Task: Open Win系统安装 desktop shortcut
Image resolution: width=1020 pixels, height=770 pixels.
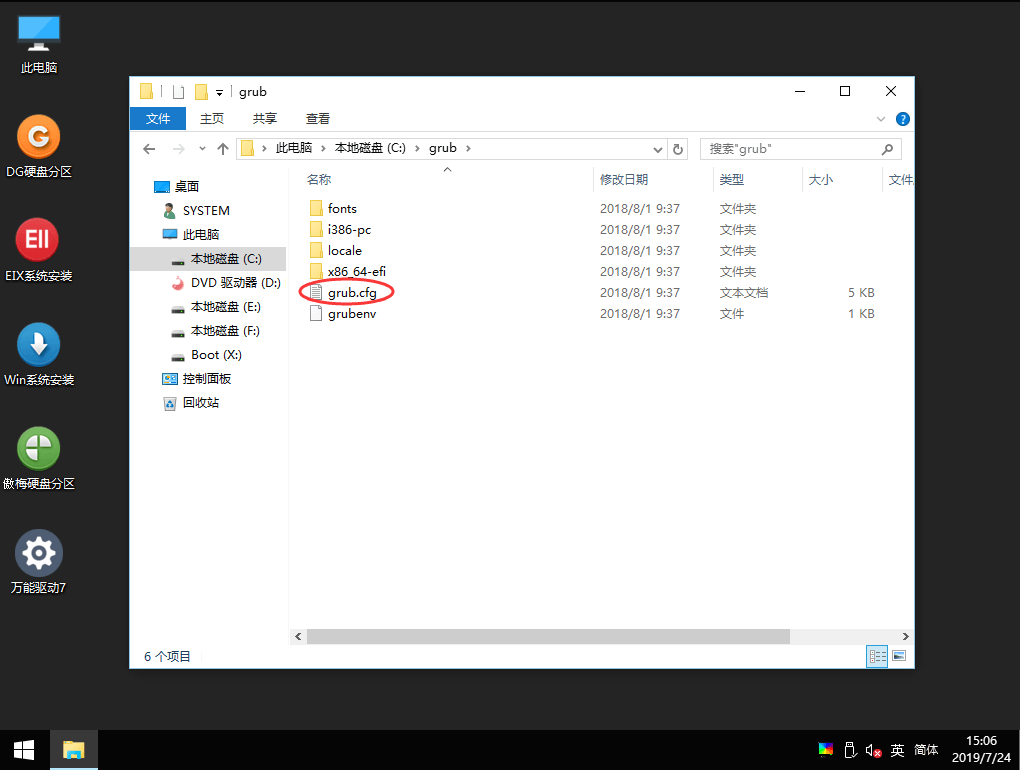Action: (39, 354)
